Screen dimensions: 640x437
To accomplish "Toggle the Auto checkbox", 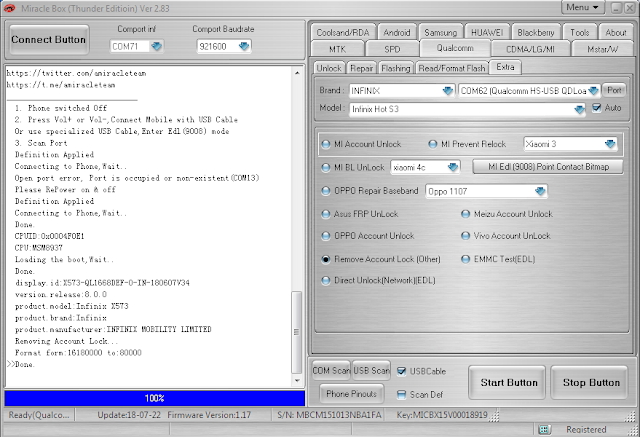I will [597, 108].
